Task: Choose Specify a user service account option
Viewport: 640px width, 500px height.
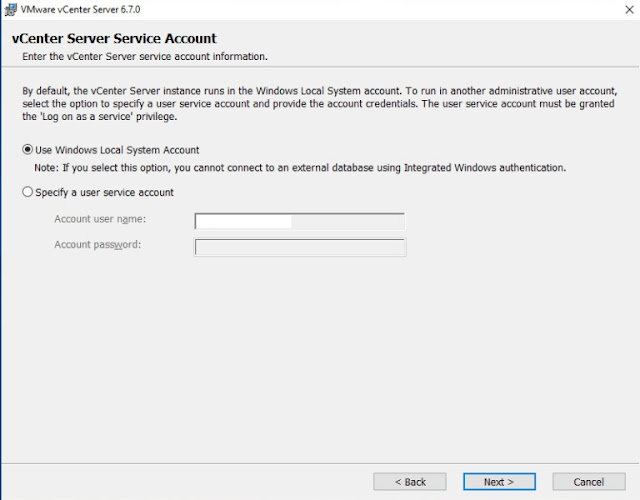Action: pos(98,192)
